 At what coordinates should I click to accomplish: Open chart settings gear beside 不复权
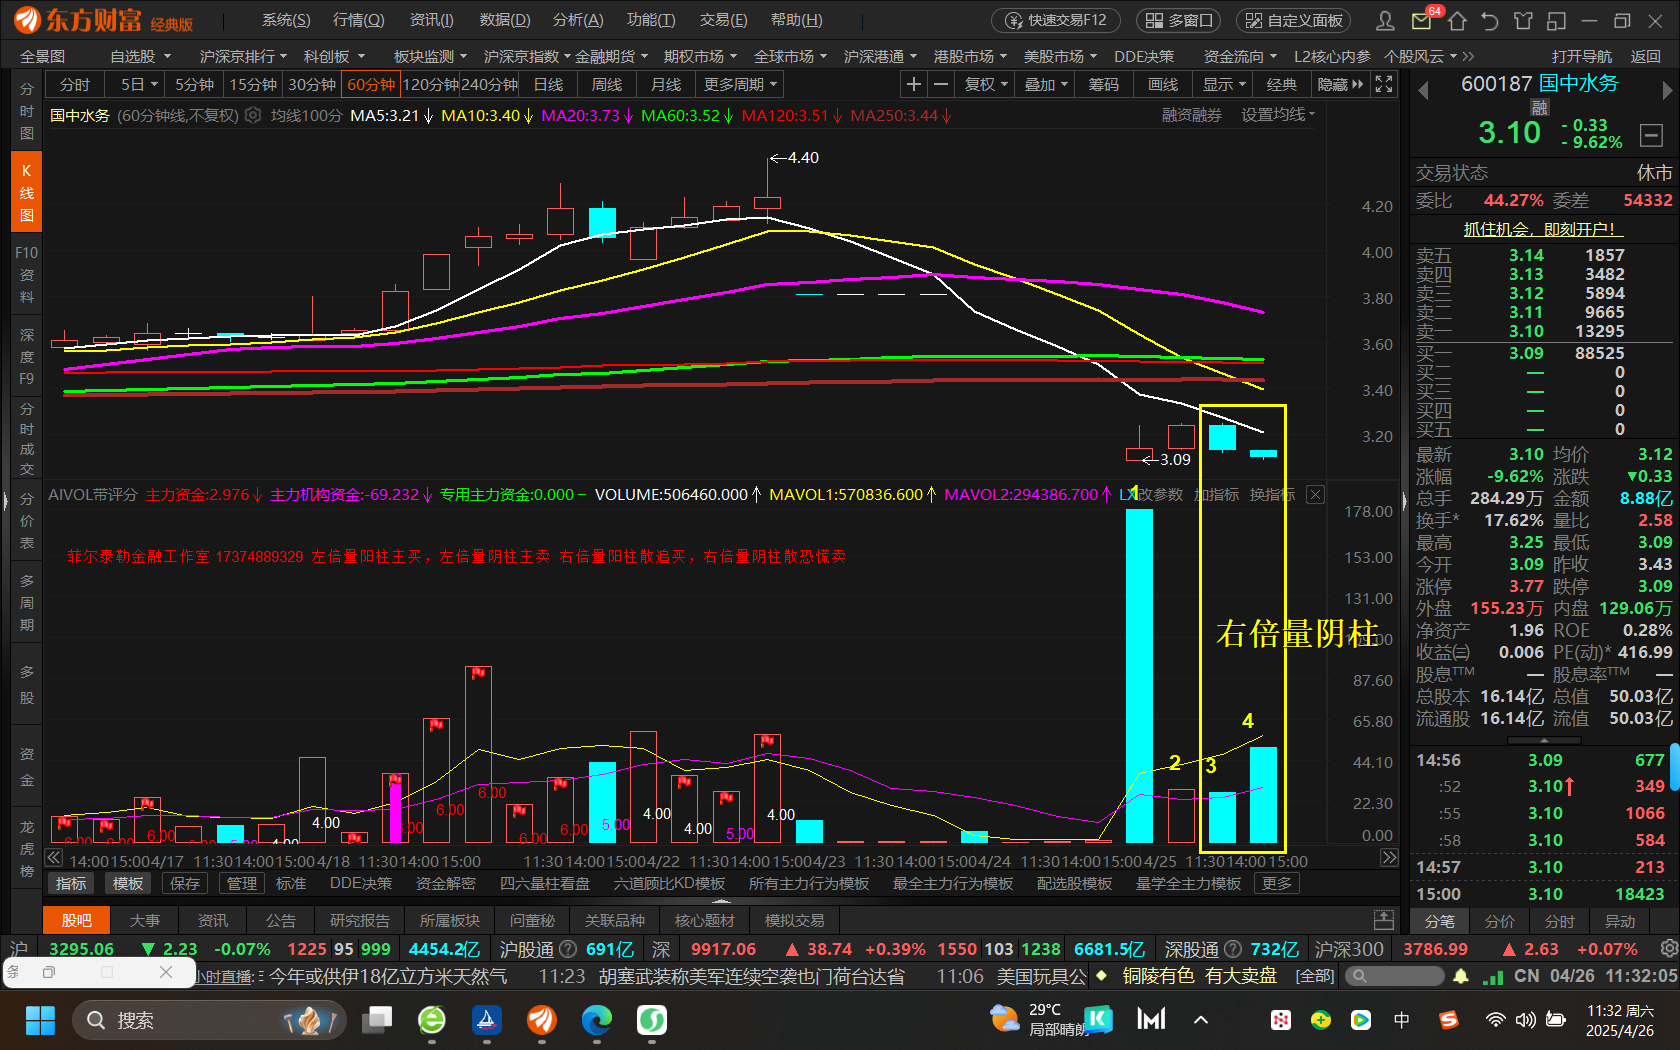(x=254, y=116)
